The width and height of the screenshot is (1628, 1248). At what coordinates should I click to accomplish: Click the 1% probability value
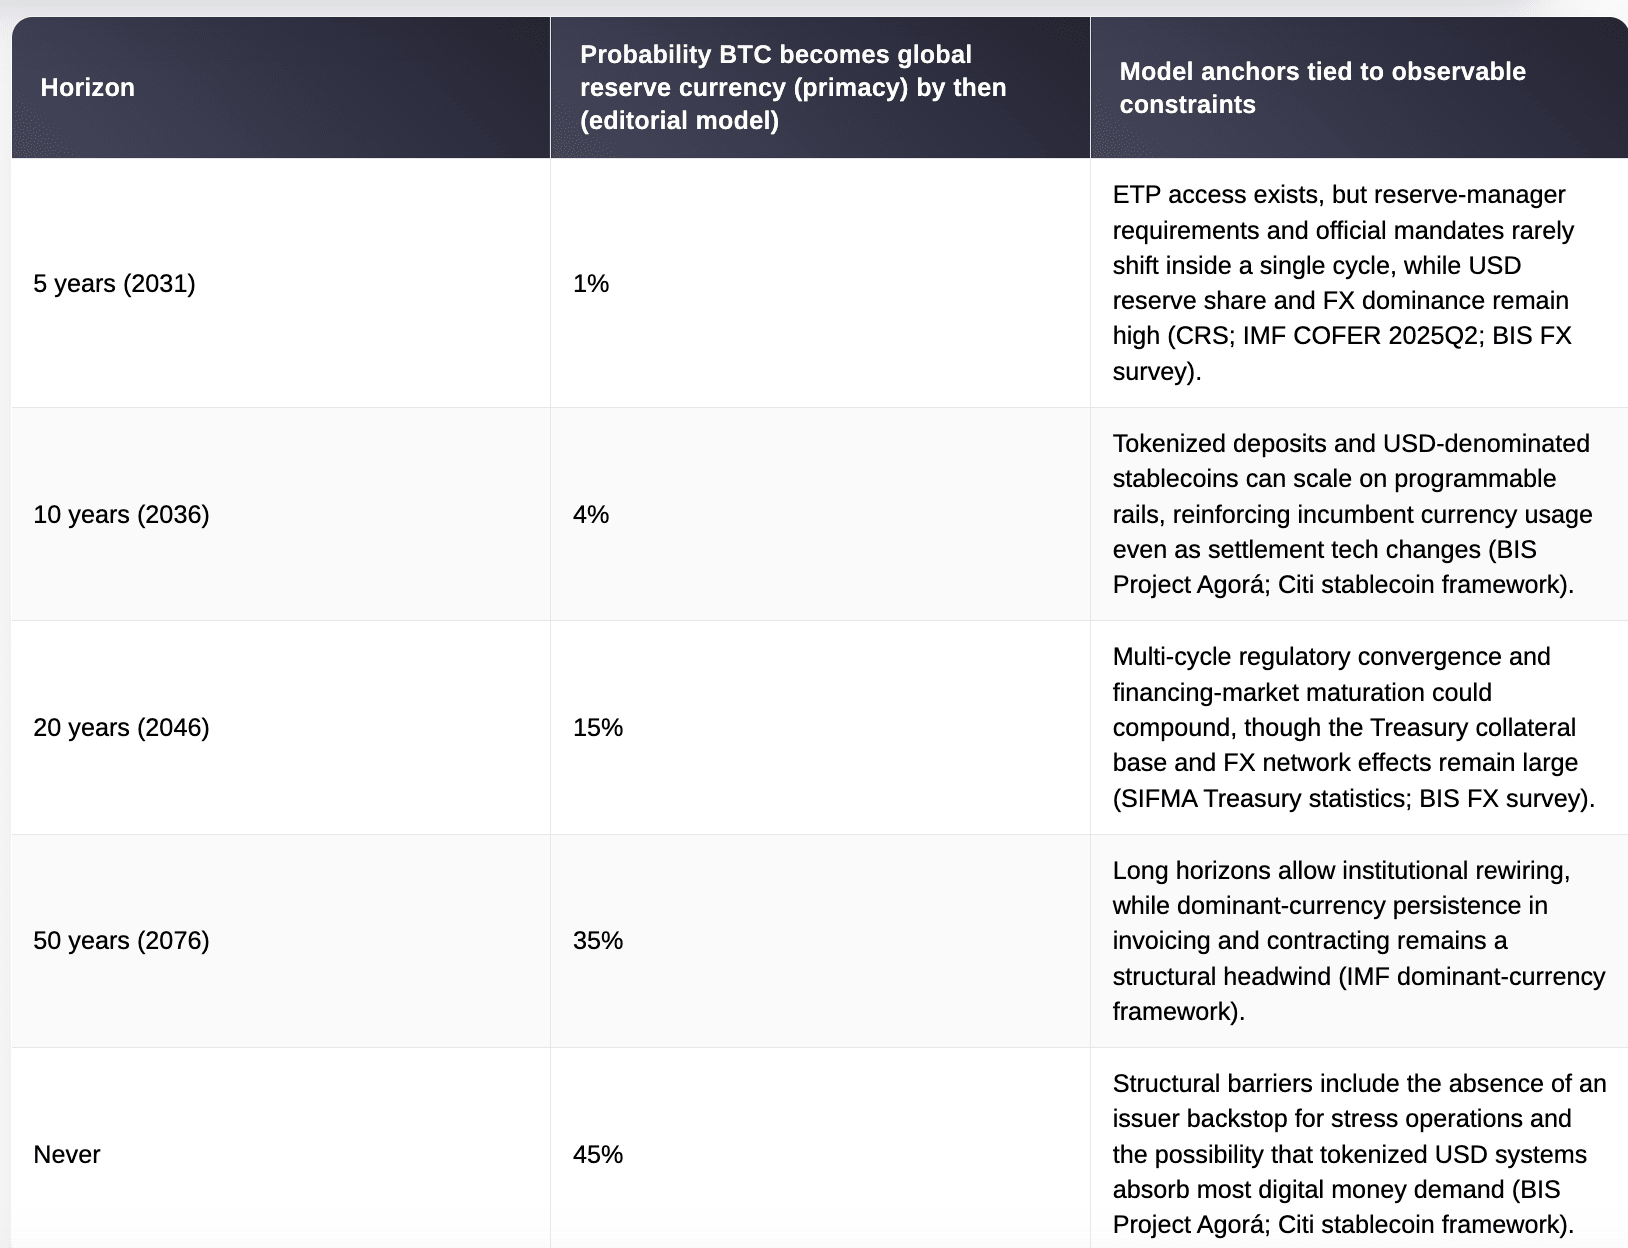pos(591,284)
